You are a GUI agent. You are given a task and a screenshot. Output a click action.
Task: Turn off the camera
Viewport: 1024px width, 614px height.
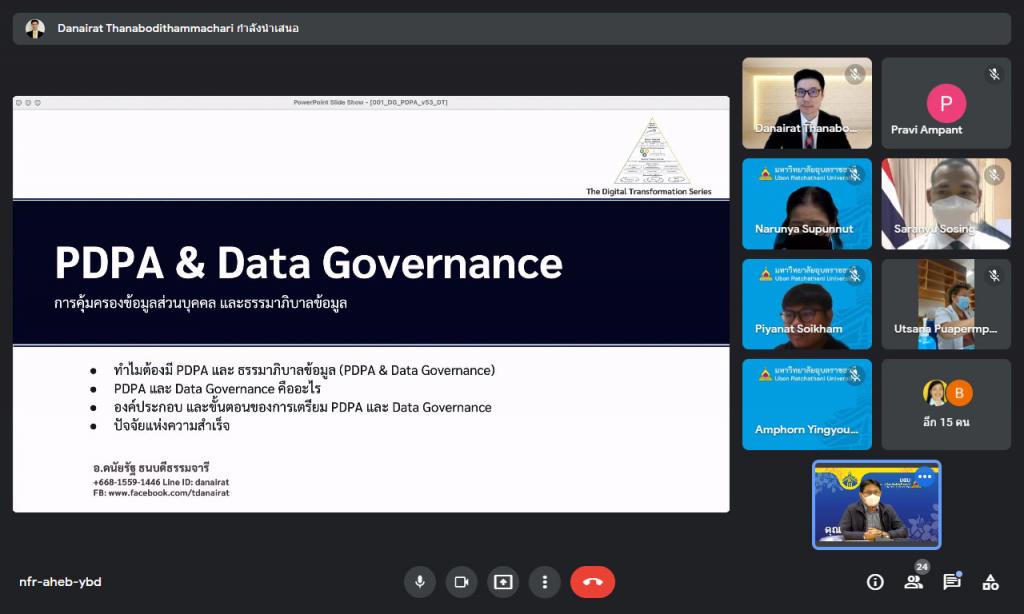pyautogui.click(x=461, y=582)
